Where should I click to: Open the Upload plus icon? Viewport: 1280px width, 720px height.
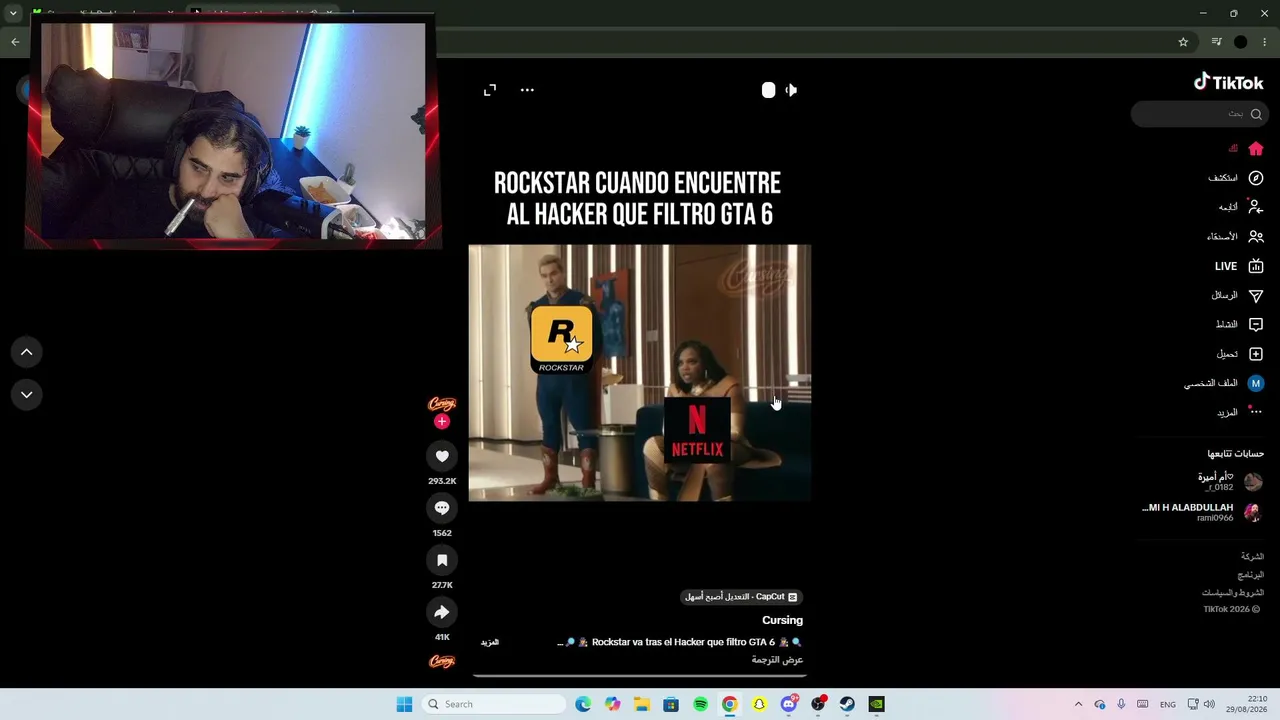click(1256, 354)
